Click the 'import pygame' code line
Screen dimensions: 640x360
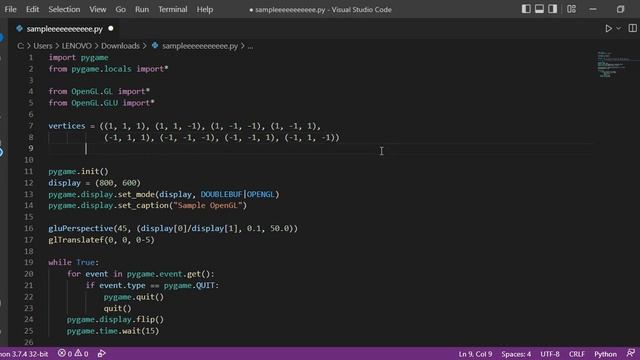[78, 58]
